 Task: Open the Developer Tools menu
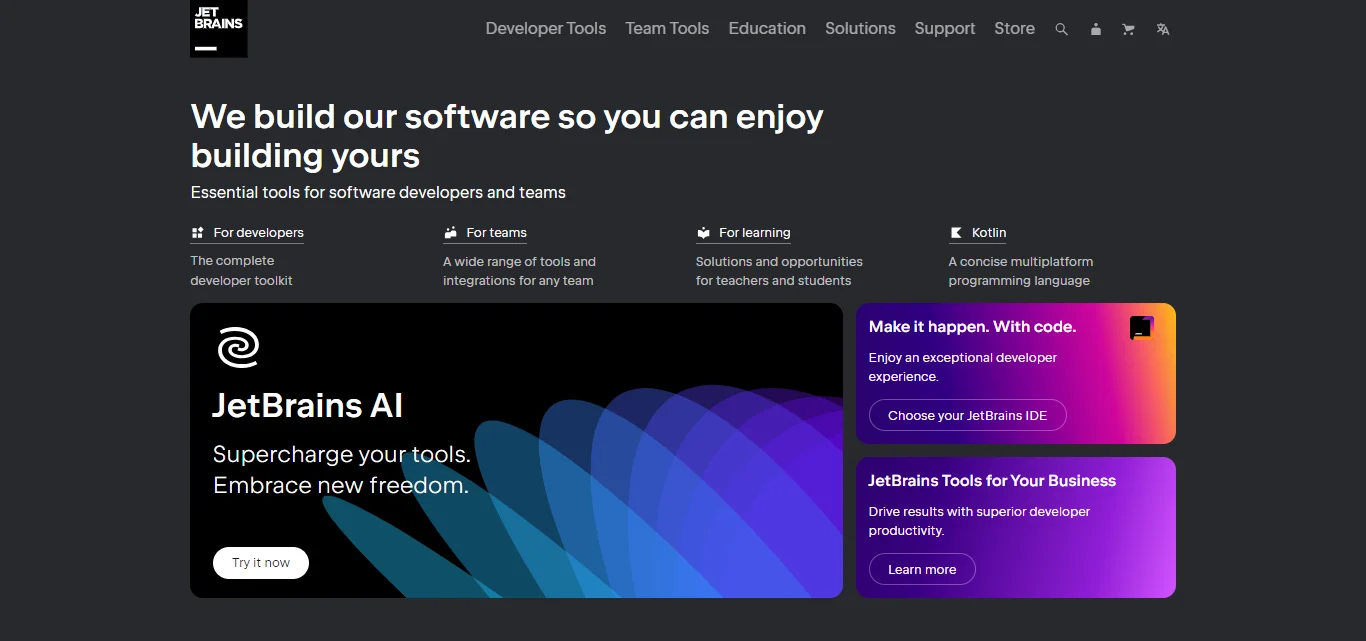(545, 29)
